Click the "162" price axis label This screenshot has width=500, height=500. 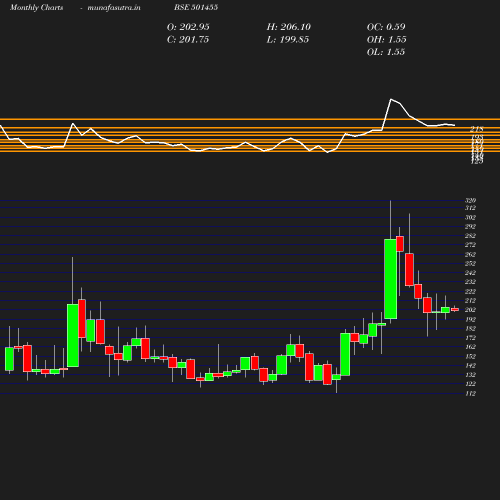470,347
